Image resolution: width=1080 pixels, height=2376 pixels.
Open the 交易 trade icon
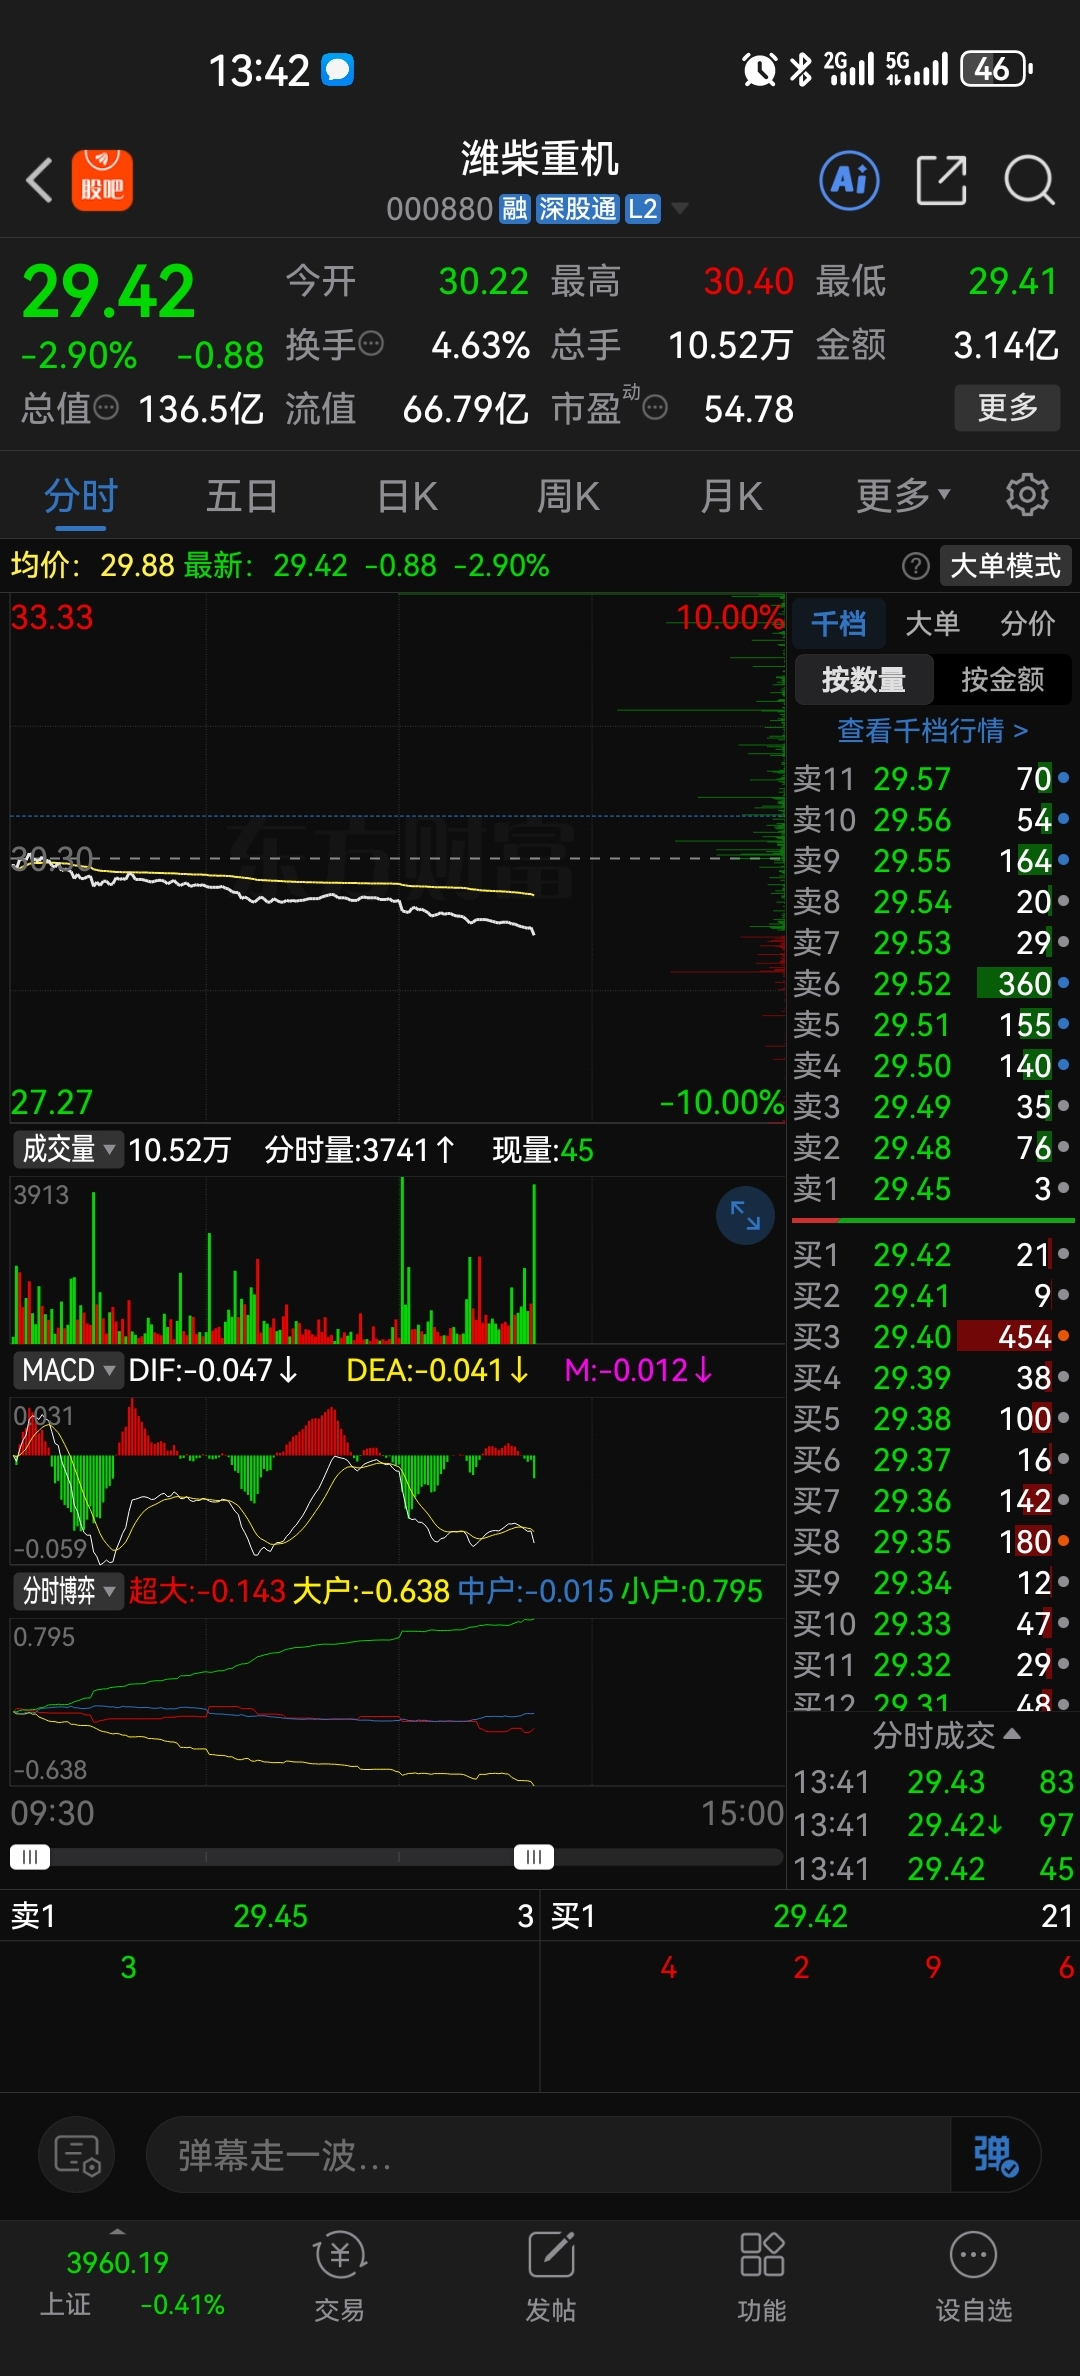339,2277
